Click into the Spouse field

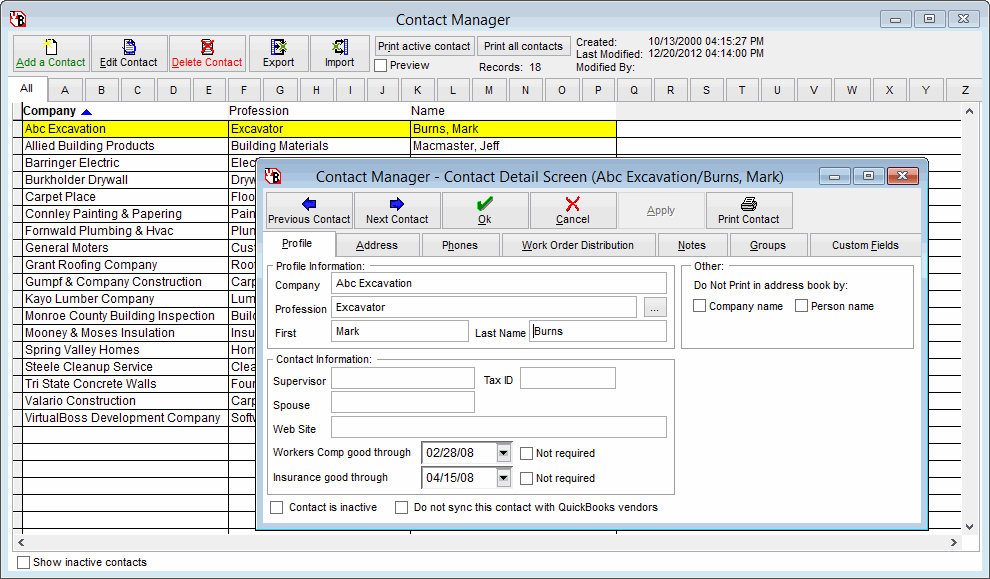click(403, 402)
